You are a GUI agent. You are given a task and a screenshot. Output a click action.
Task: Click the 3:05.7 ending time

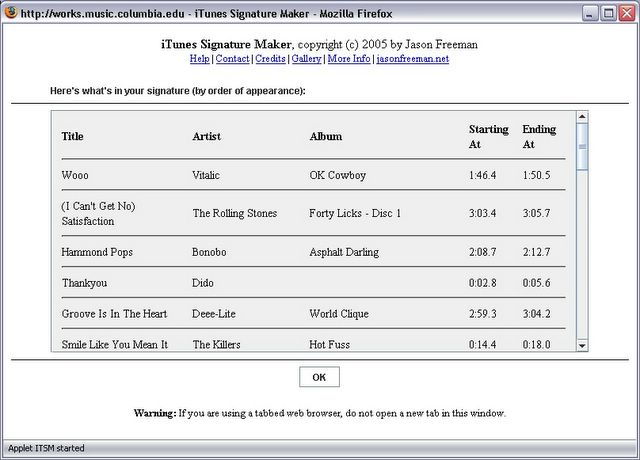point(536,213)
